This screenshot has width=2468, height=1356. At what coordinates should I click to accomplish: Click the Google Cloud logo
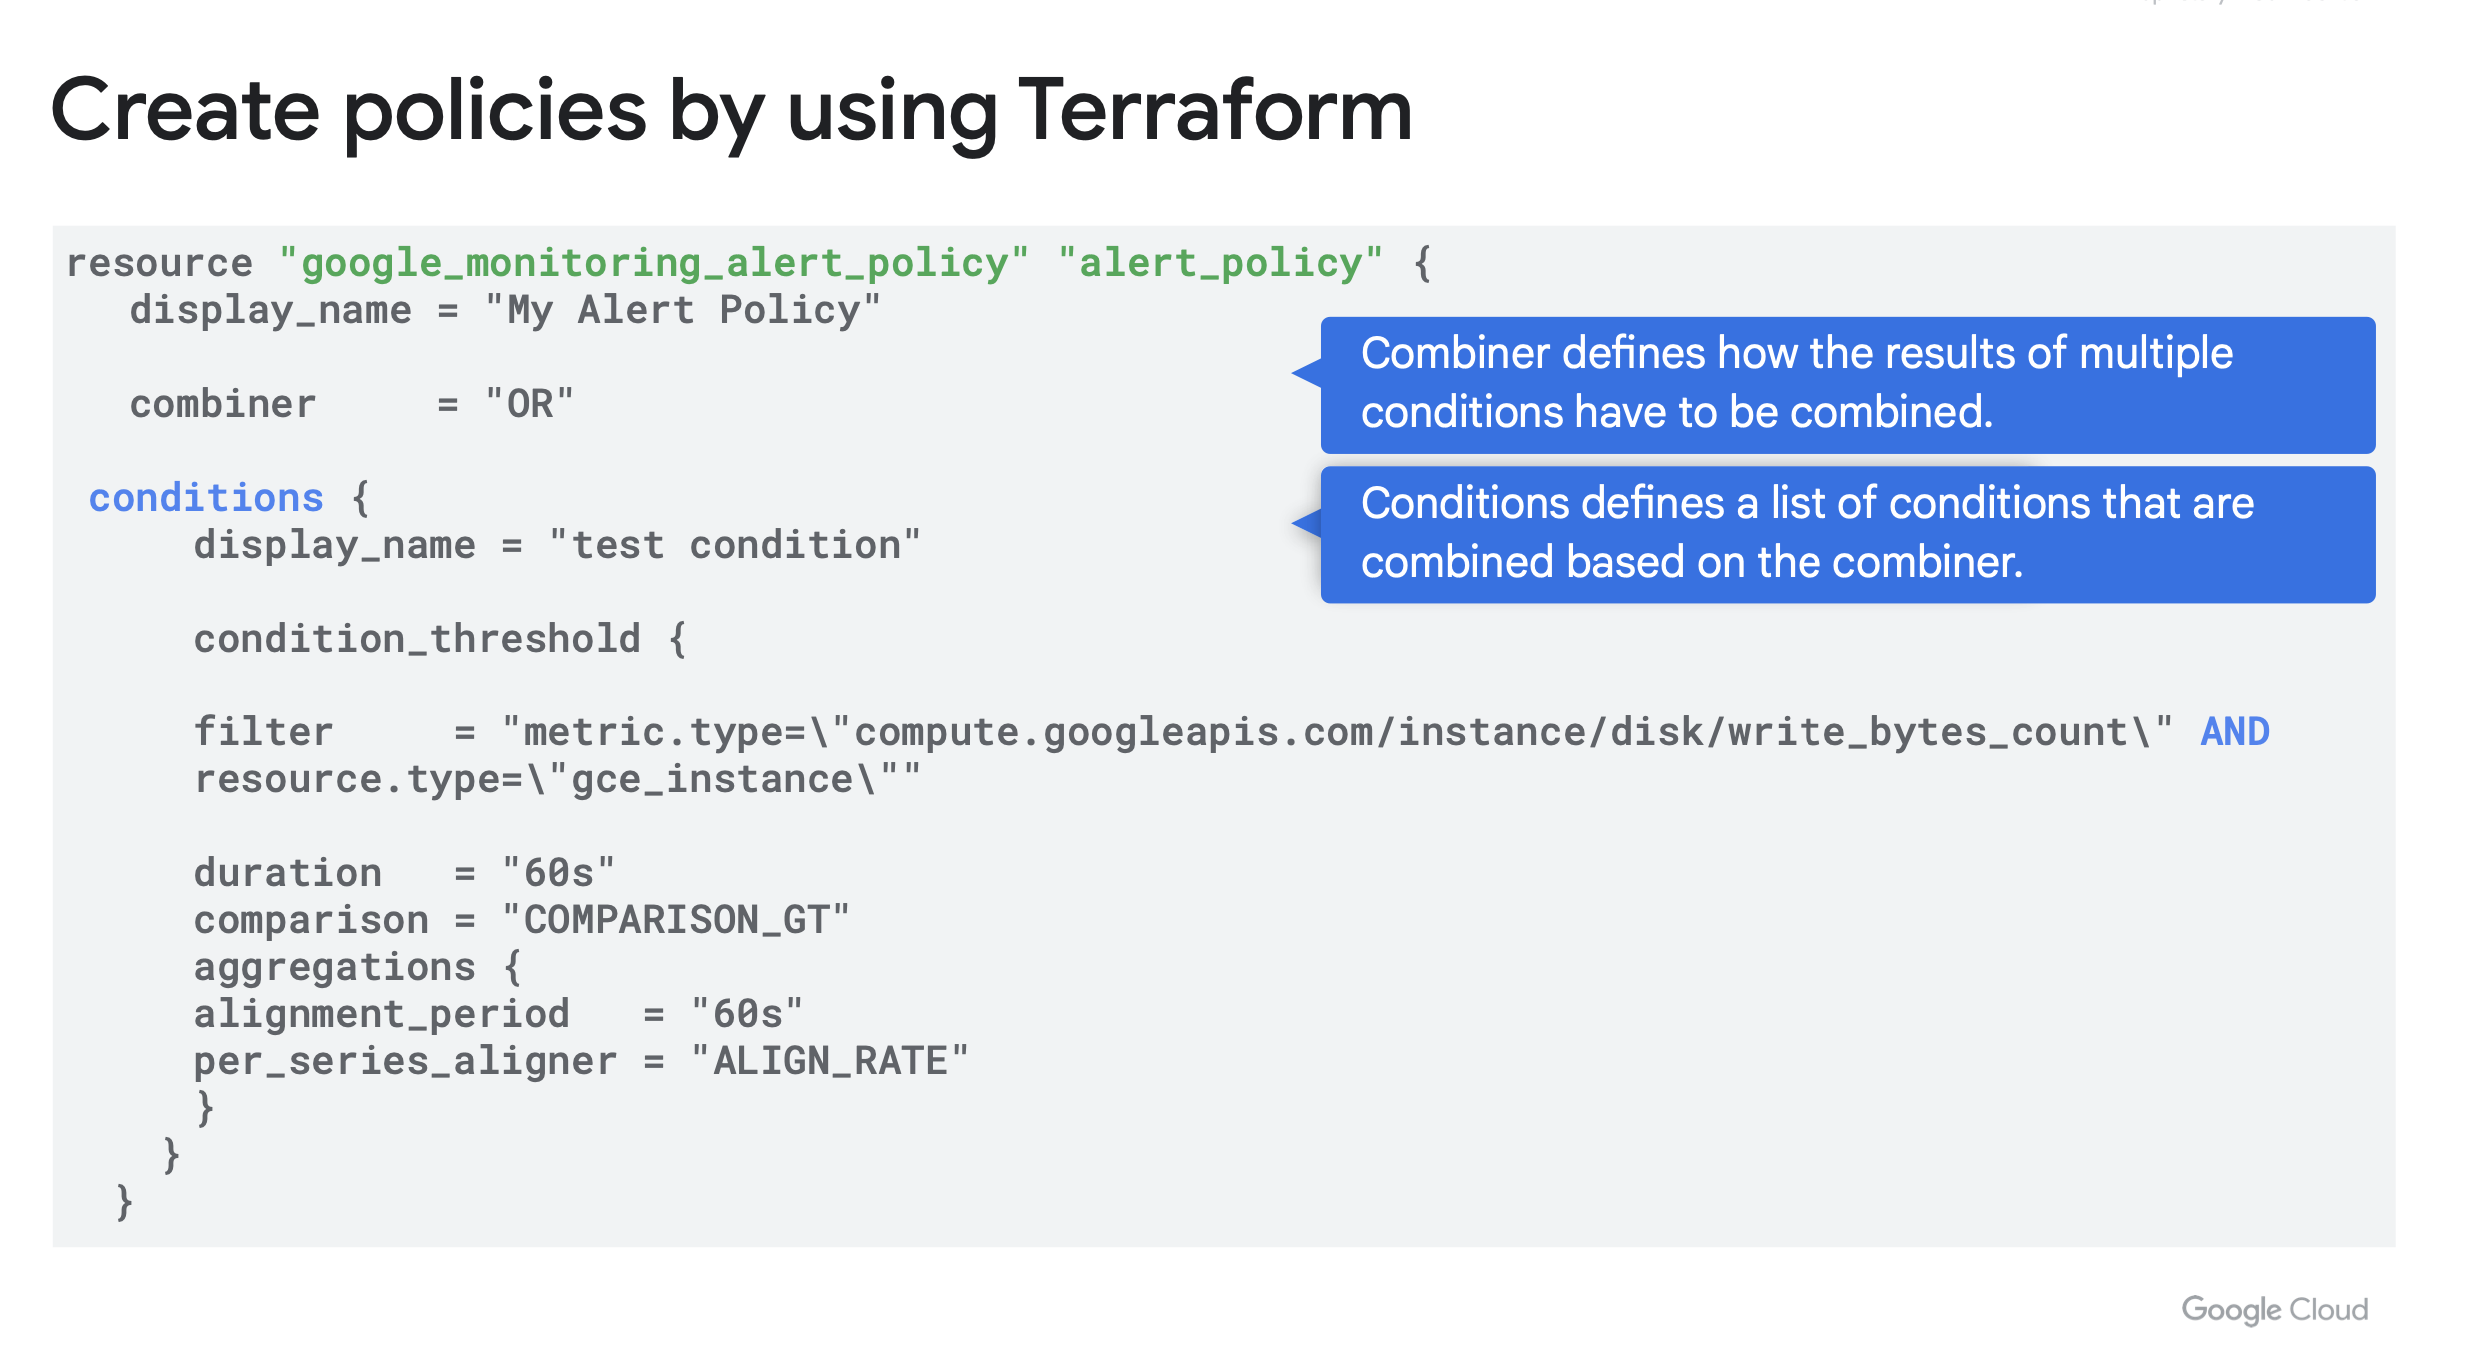tap(2273, 1309)
